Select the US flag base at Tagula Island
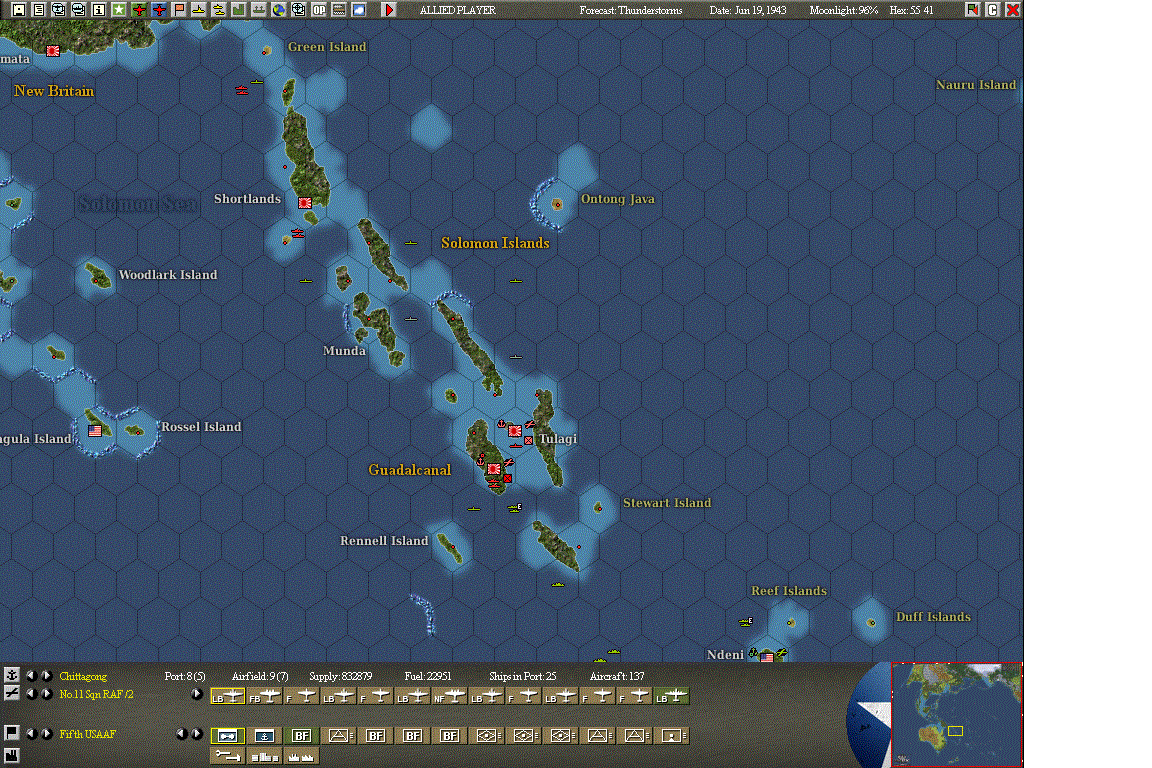This screenshot has width=1152, height=768. tap(95, 431)
